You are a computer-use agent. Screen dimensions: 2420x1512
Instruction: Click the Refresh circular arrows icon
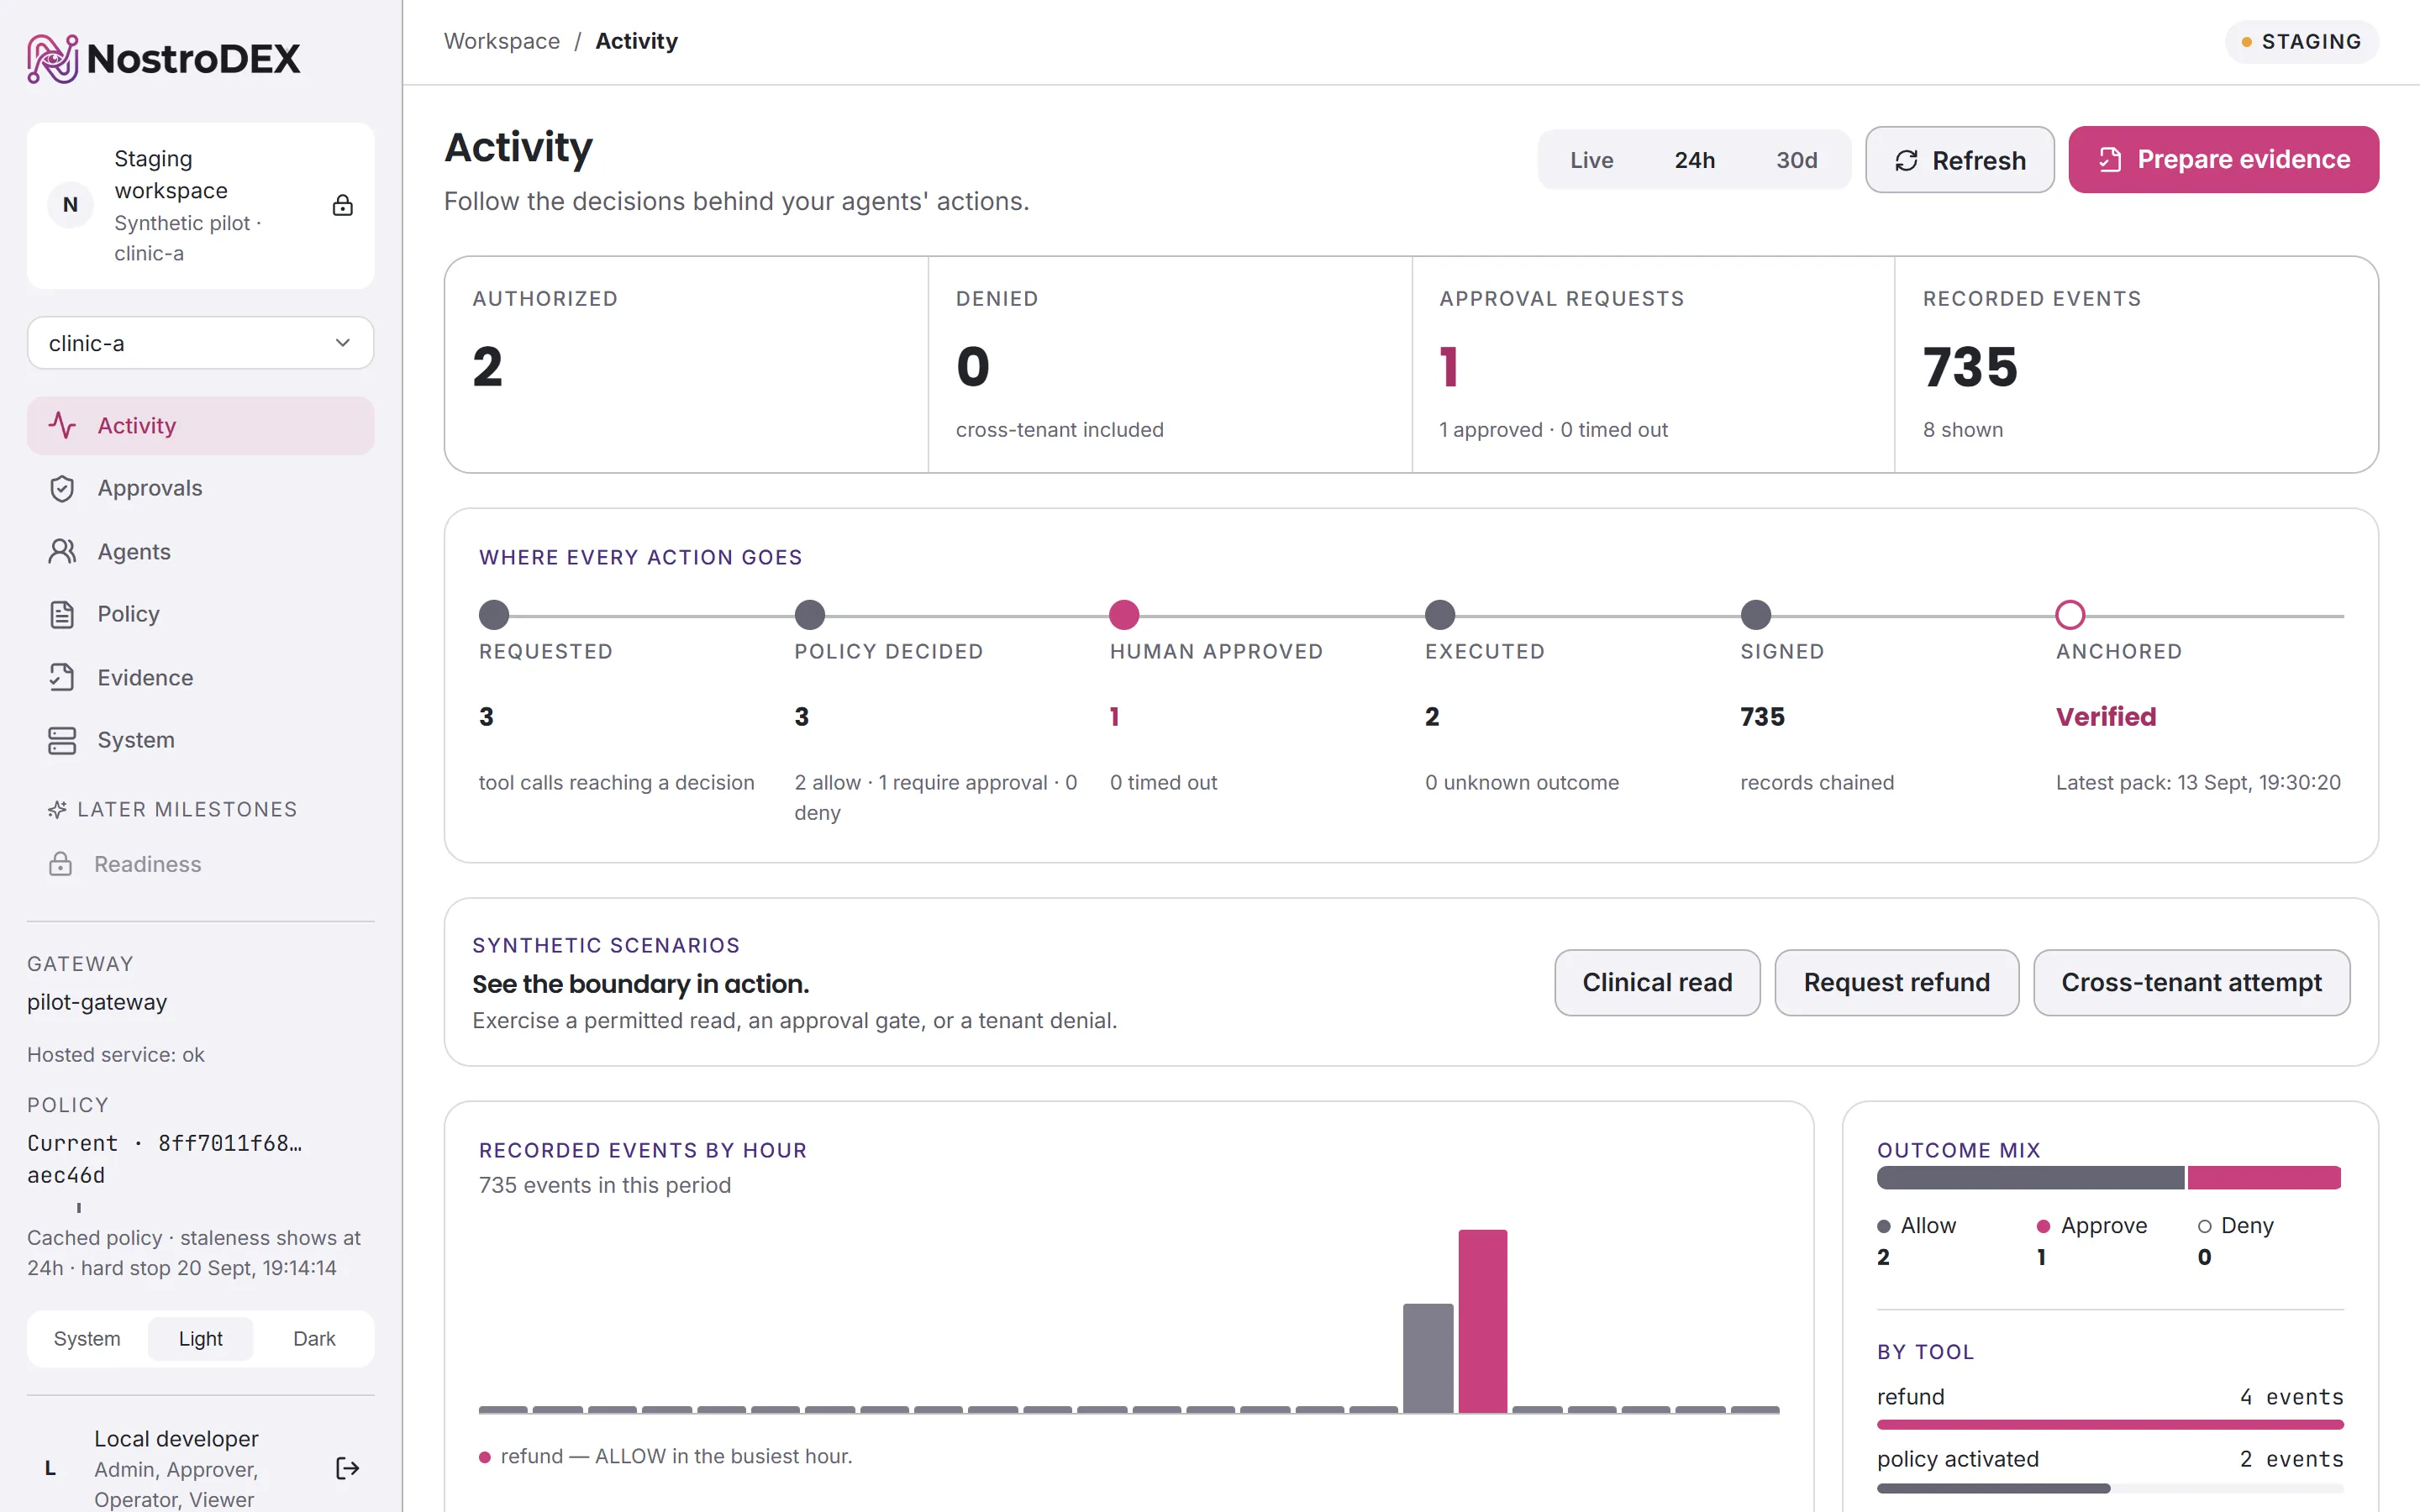[x=1906, y=160]
